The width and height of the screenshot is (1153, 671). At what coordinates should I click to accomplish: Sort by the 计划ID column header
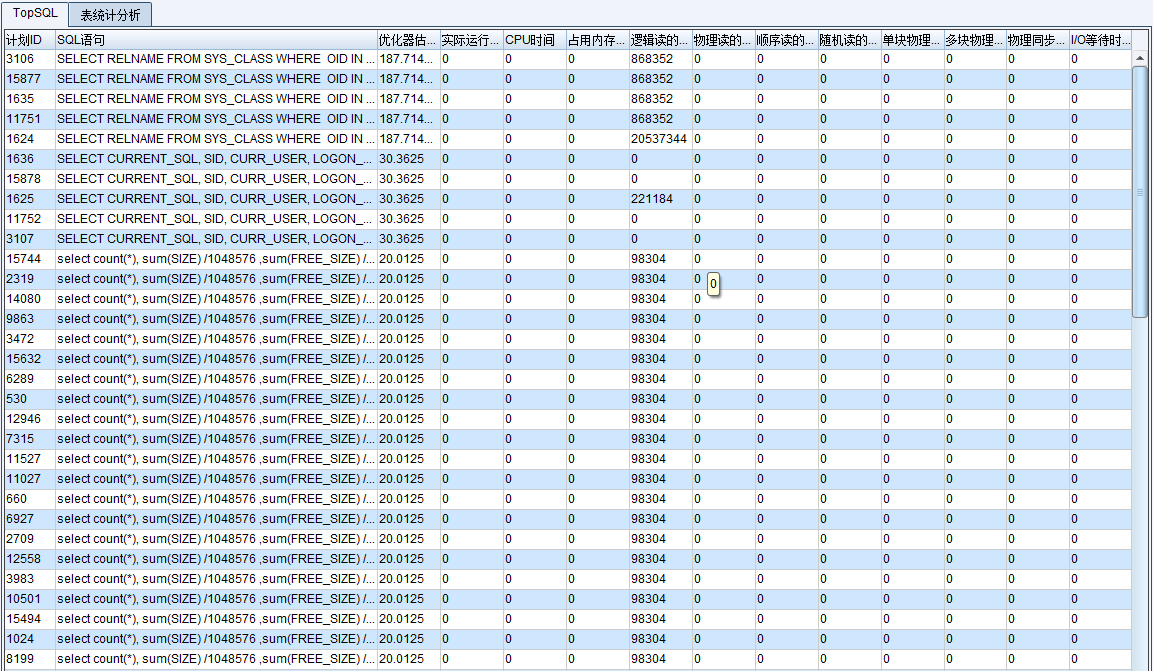pos(28,40)
